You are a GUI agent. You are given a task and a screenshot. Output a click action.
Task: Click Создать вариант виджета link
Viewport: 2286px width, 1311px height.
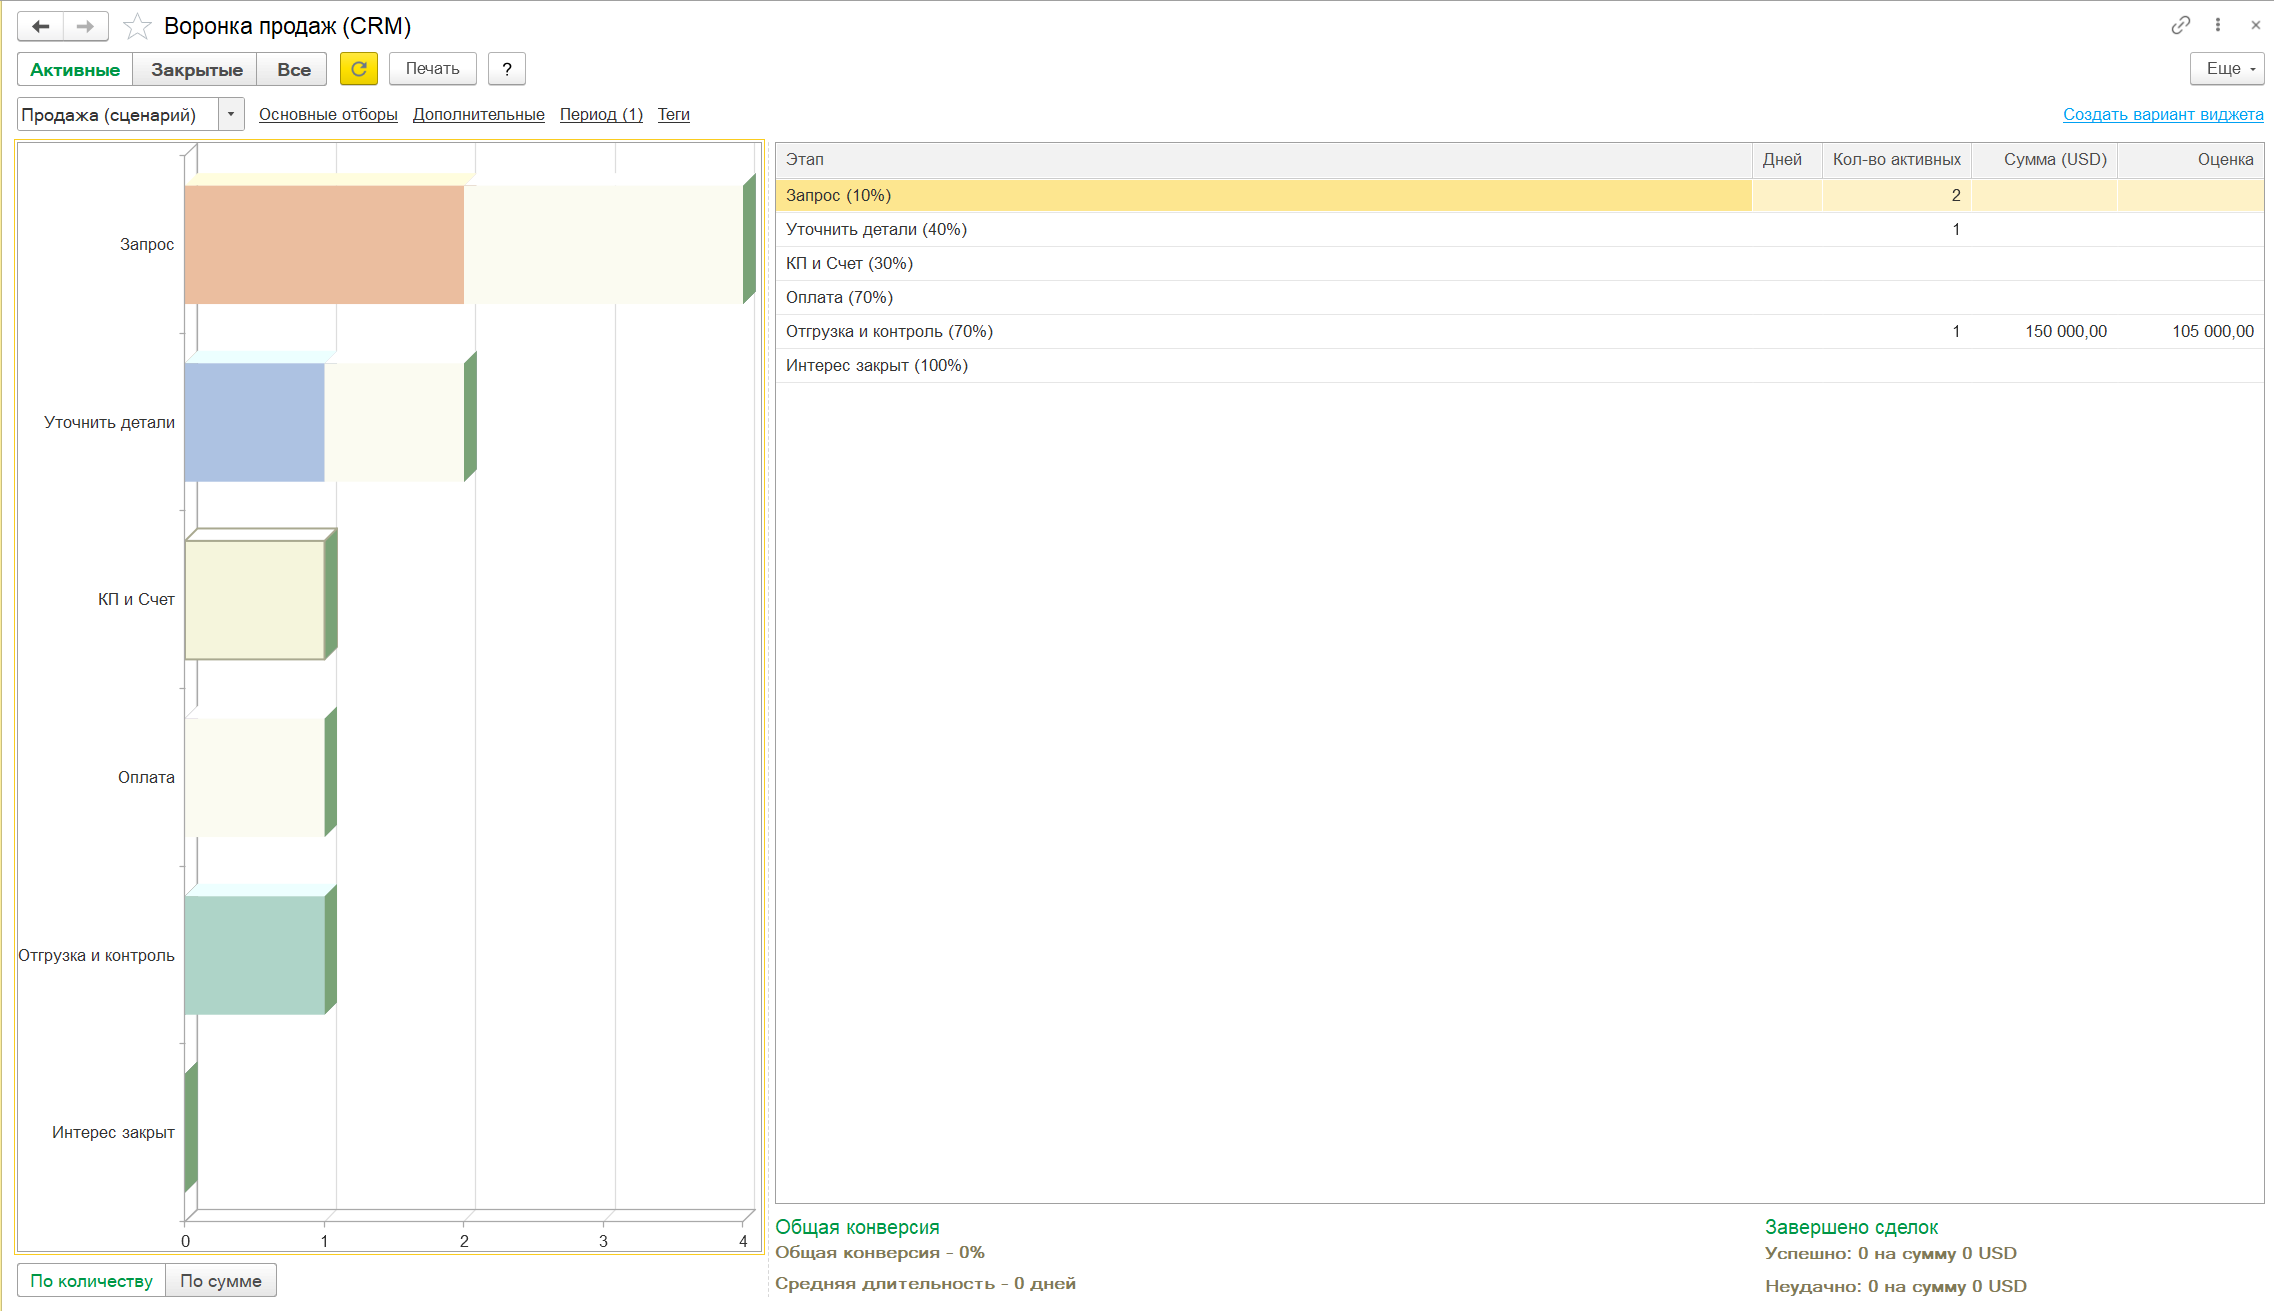coord(2162,114)
